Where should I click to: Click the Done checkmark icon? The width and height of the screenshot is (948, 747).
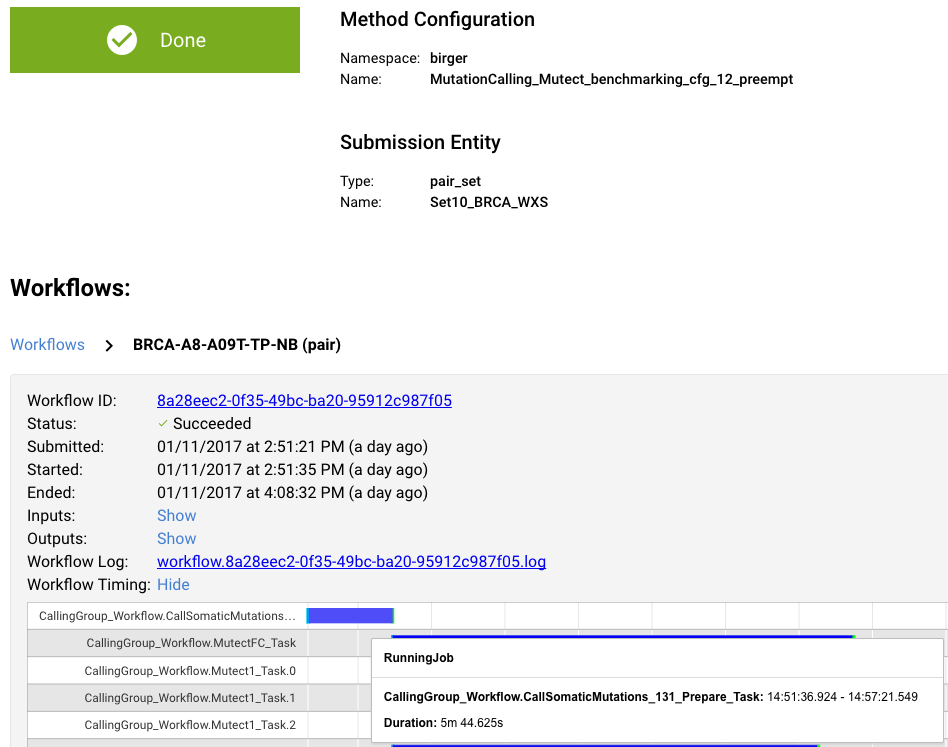click(122, 40)
